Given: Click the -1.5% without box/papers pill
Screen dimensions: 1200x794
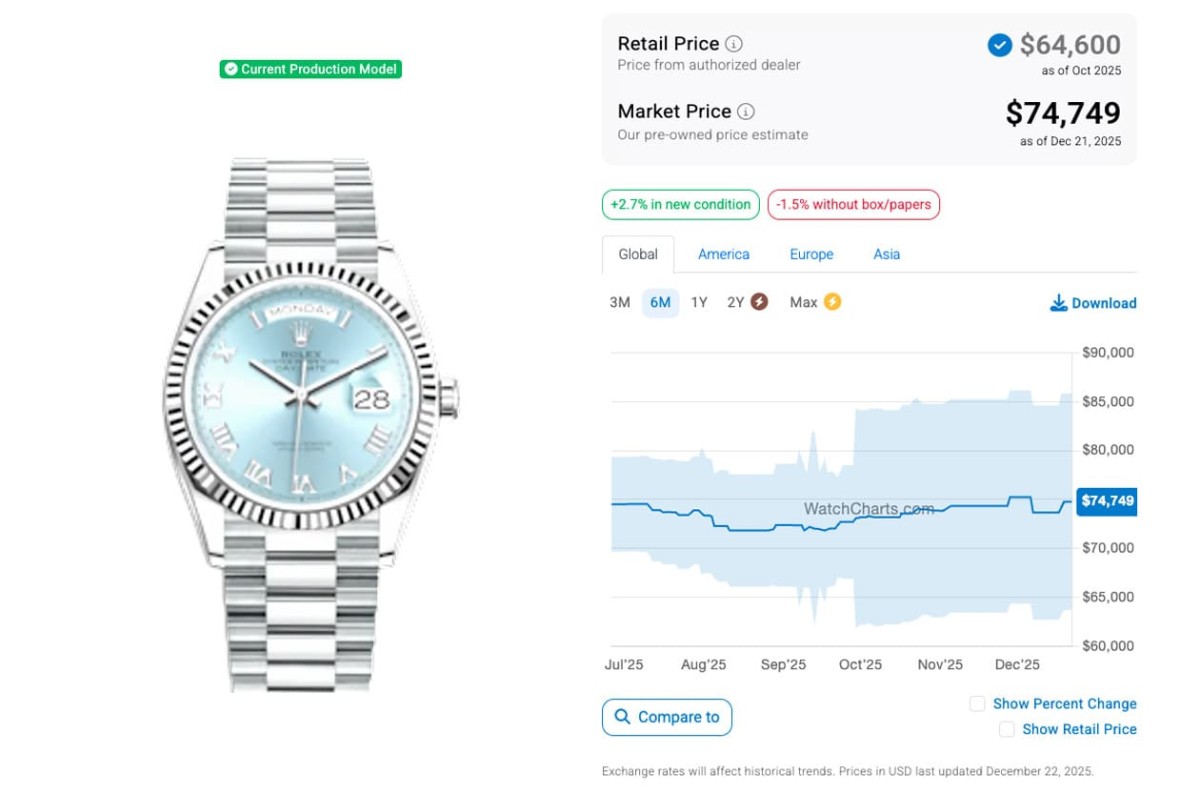Looking at the screenshot, I should tap(853, 205).
